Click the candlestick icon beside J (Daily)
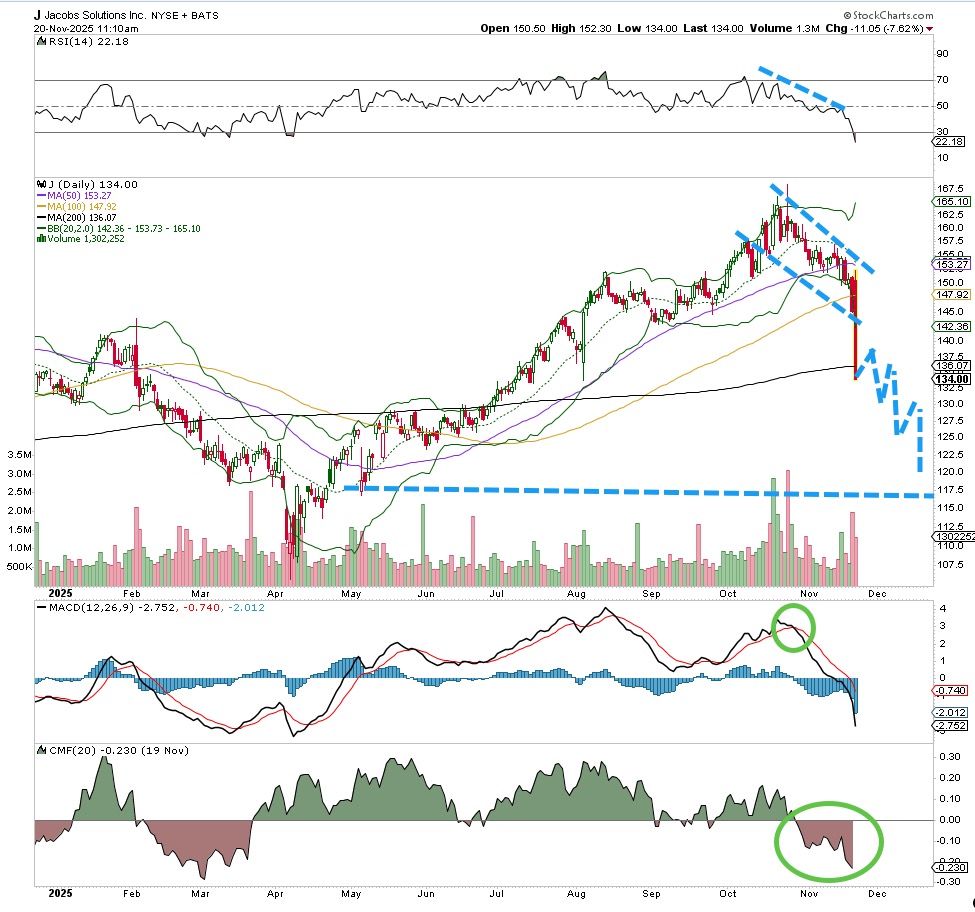 click(x=39, y=185)
